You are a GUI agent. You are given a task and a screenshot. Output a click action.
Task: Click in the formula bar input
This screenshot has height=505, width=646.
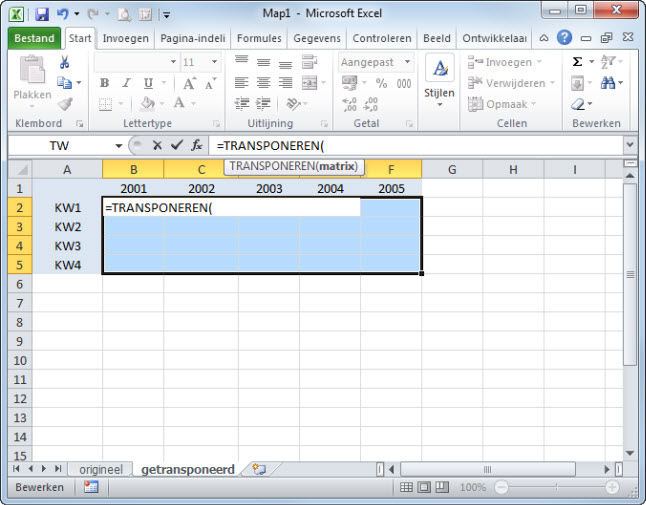416,145
